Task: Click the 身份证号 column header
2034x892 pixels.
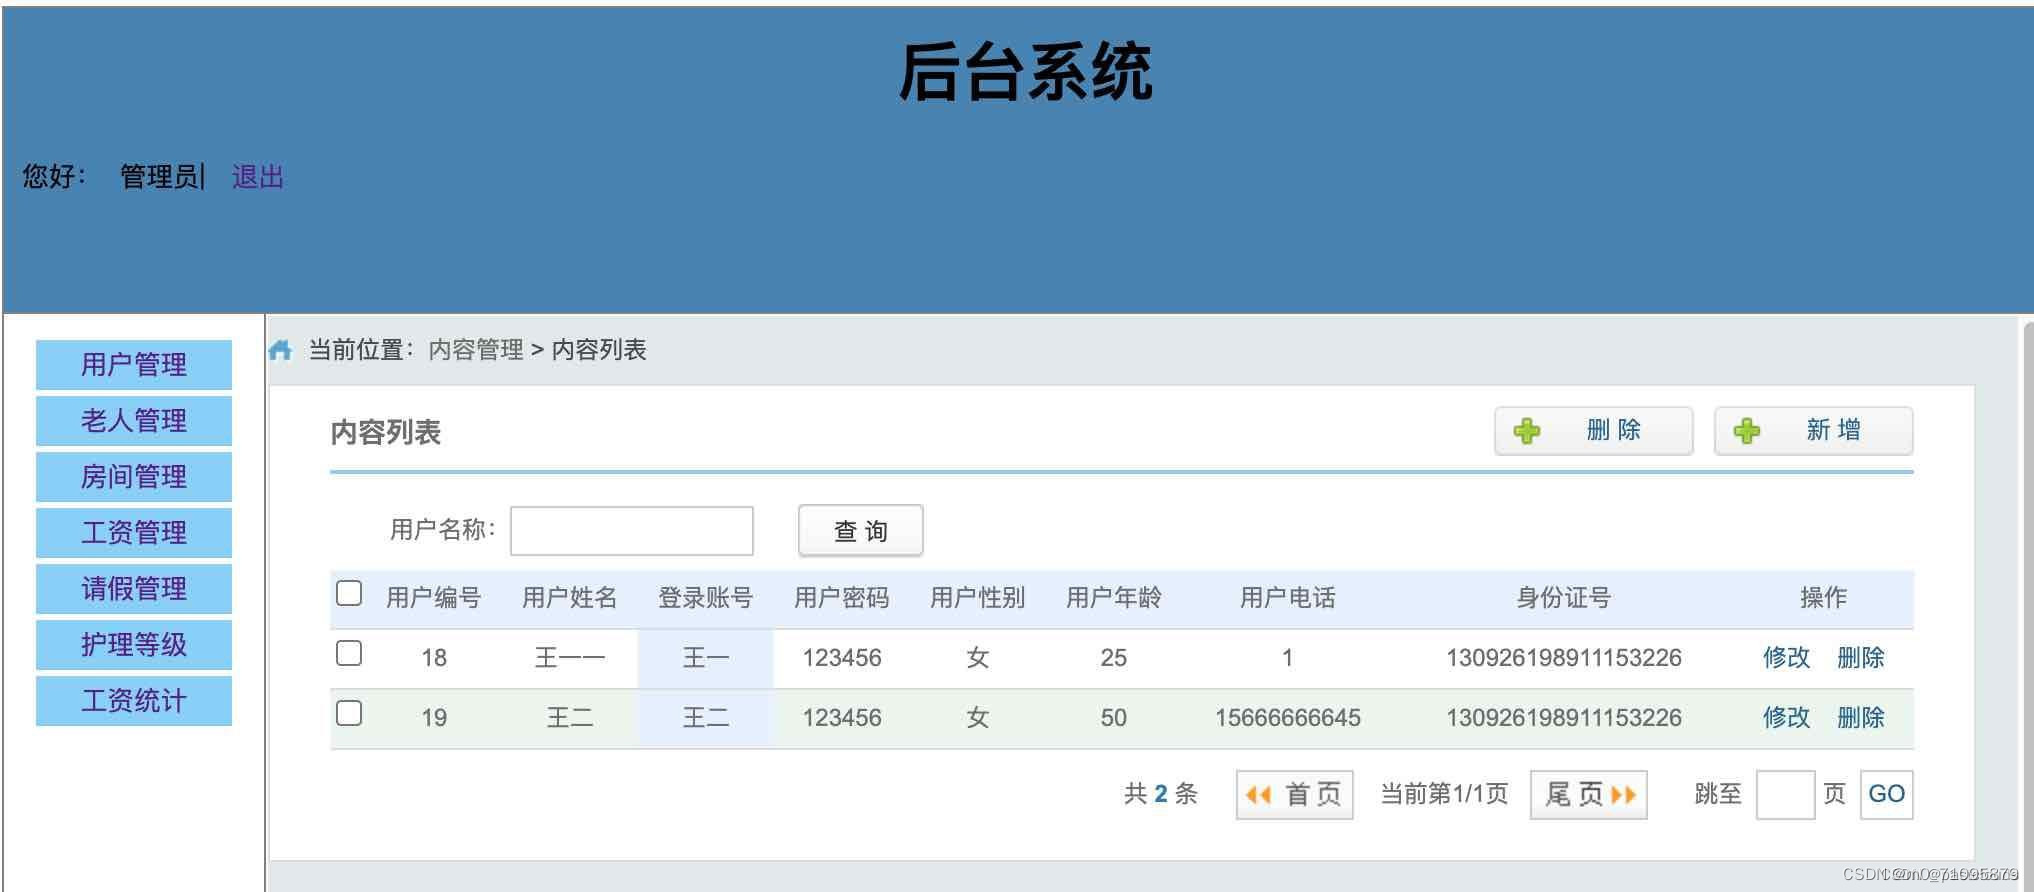Action: [1564, 598]
